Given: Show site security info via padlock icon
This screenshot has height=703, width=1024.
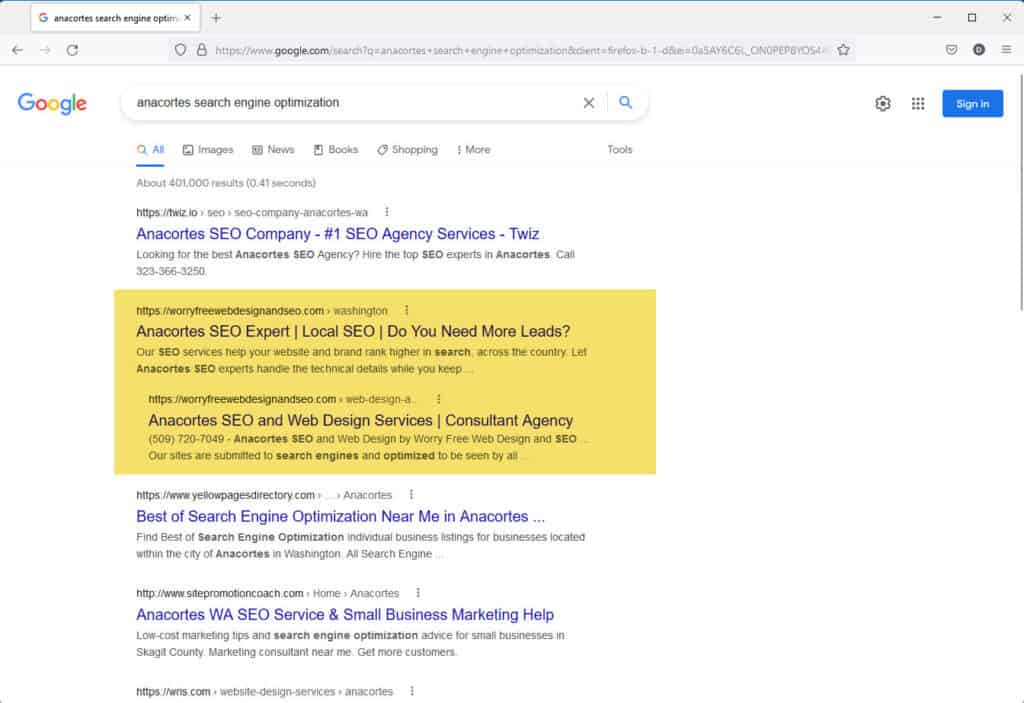Looking at the screenshot, I should (x=202, y=50).
